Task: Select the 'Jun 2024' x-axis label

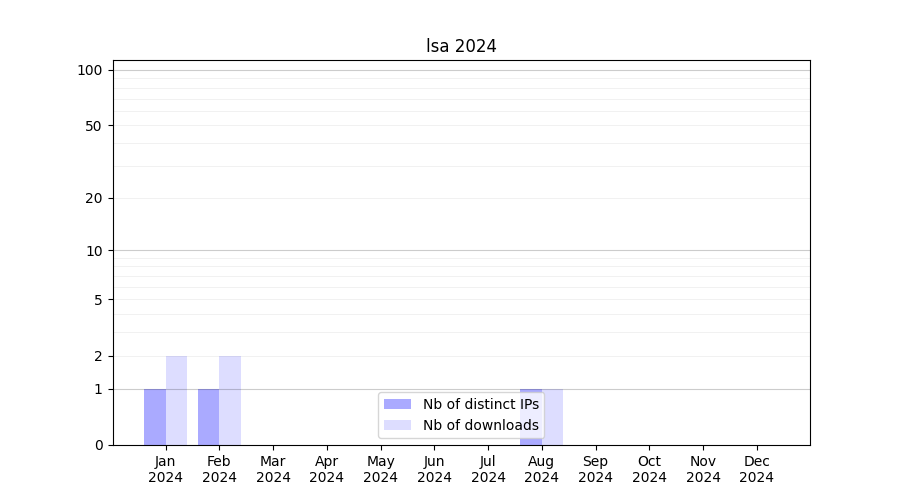Action: pyautogui.click(x=434, y=469)
